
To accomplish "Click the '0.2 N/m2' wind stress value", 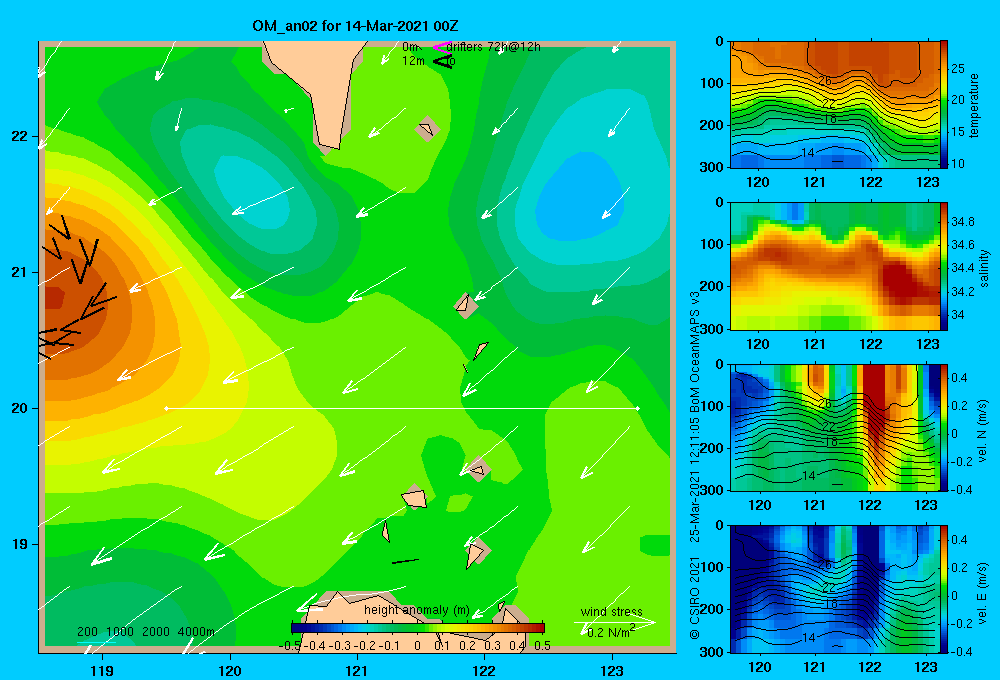I will (x=610, y=632).
